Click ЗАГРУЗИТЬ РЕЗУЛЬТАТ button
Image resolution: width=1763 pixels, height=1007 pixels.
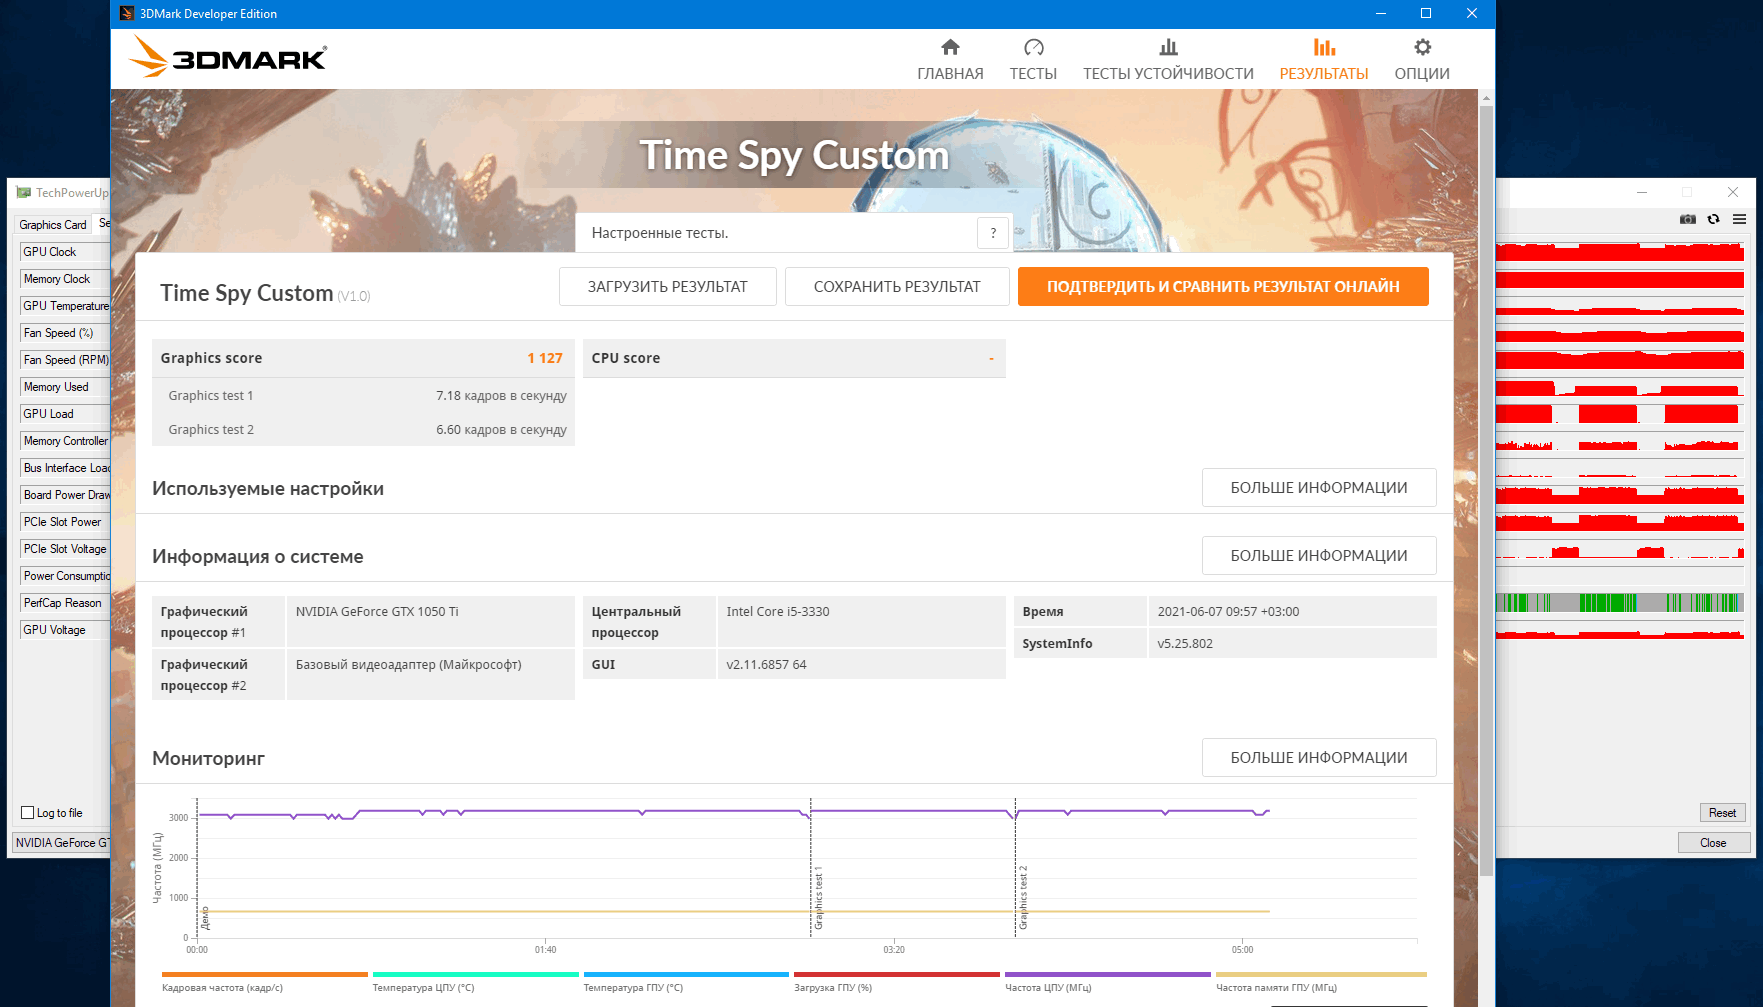pos(667,286)
